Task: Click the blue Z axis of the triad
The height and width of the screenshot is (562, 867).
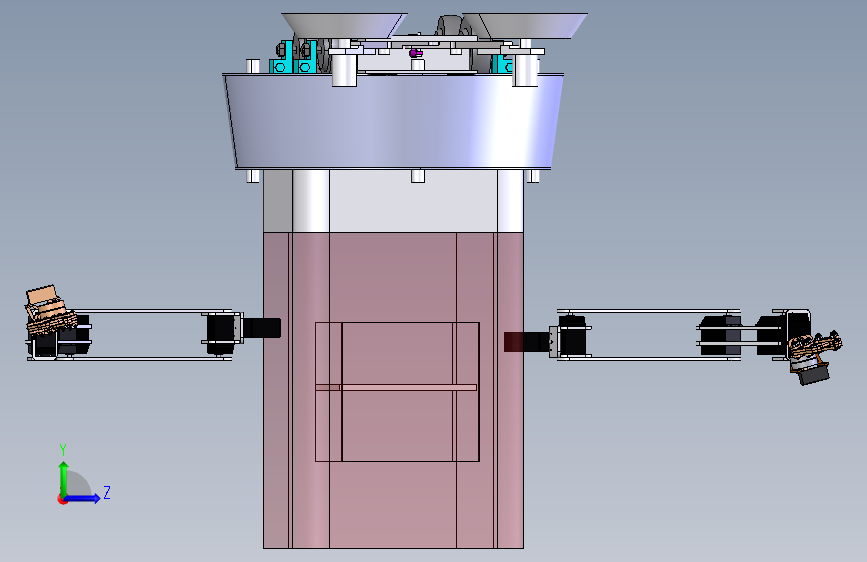Action: tap(83, 498)
